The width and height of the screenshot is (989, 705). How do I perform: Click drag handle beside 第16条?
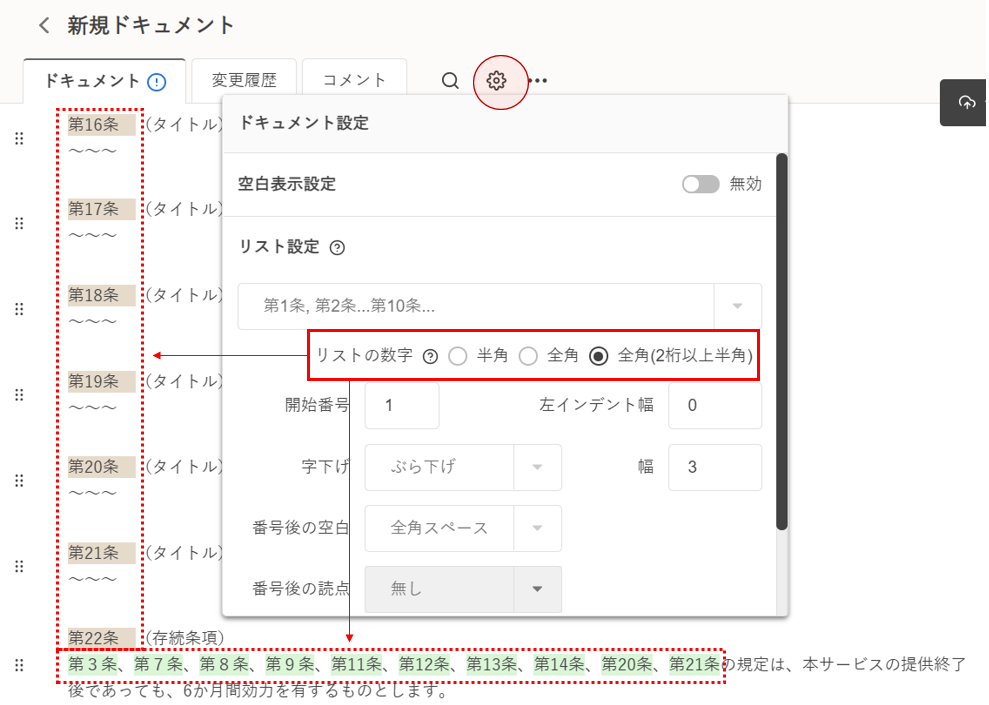pyautogui.click(x=18, y=139)
